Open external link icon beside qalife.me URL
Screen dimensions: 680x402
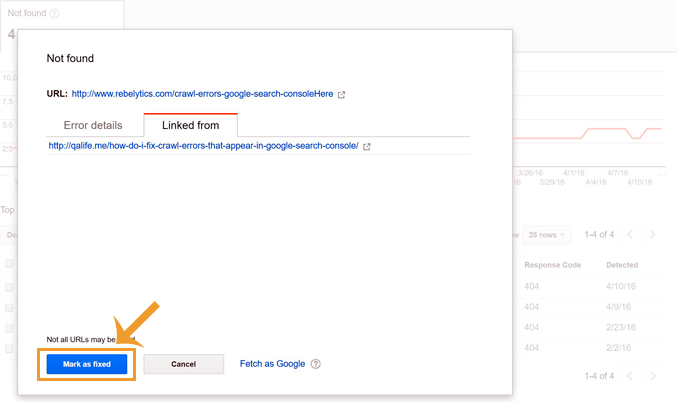tap(366, 147)
